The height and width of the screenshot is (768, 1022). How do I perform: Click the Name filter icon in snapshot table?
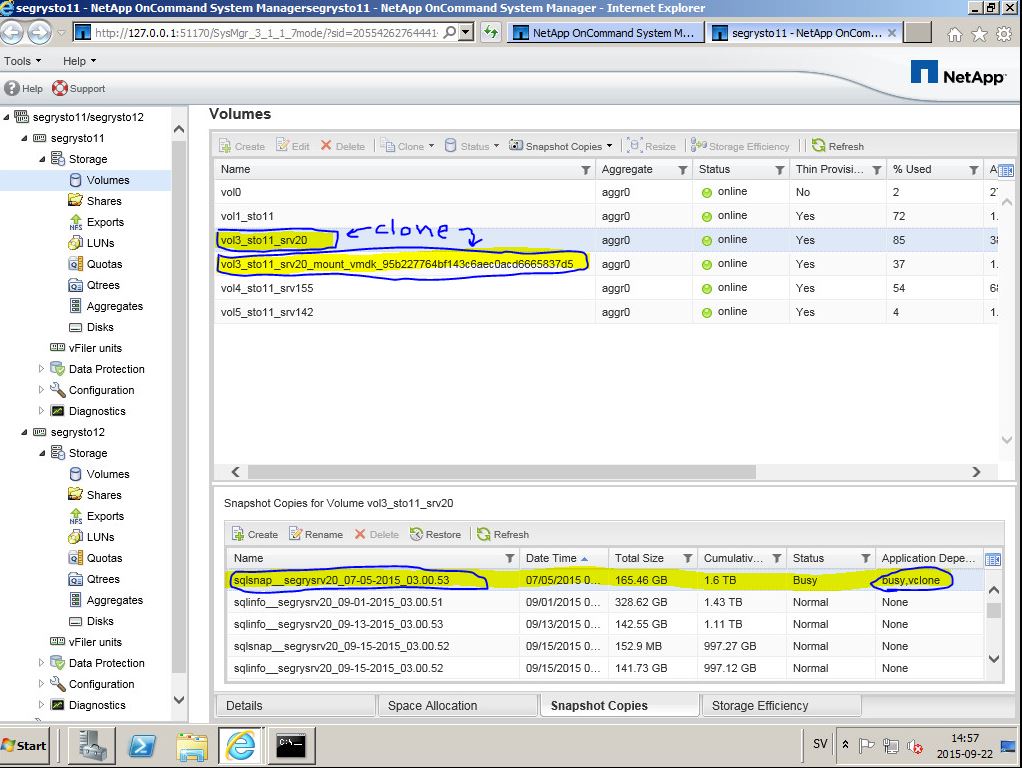pyautogui.click(x=510, y=558)
